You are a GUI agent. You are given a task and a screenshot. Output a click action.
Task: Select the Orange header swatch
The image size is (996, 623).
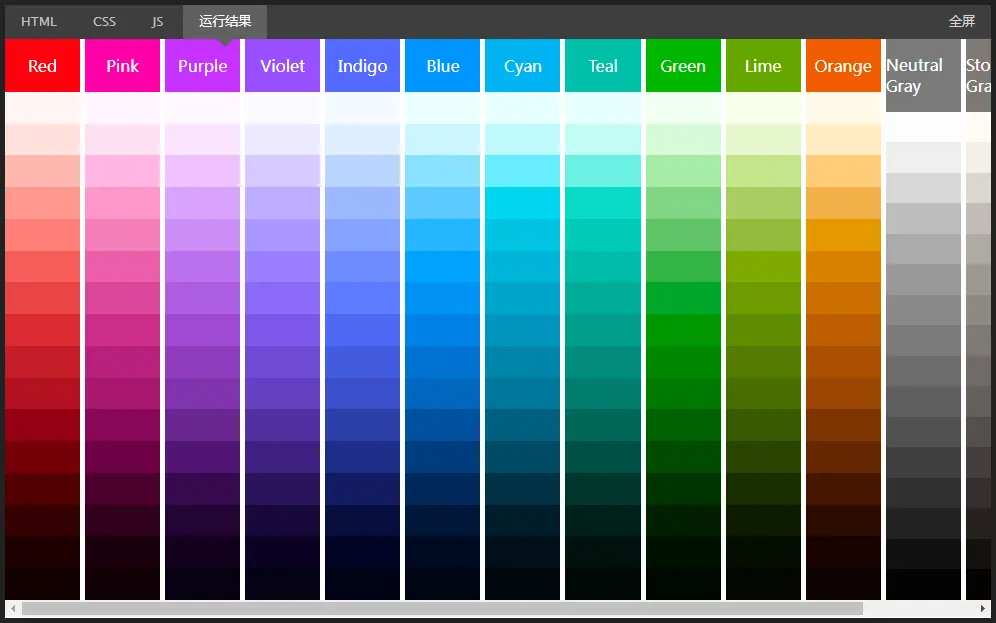coord(843,66)
